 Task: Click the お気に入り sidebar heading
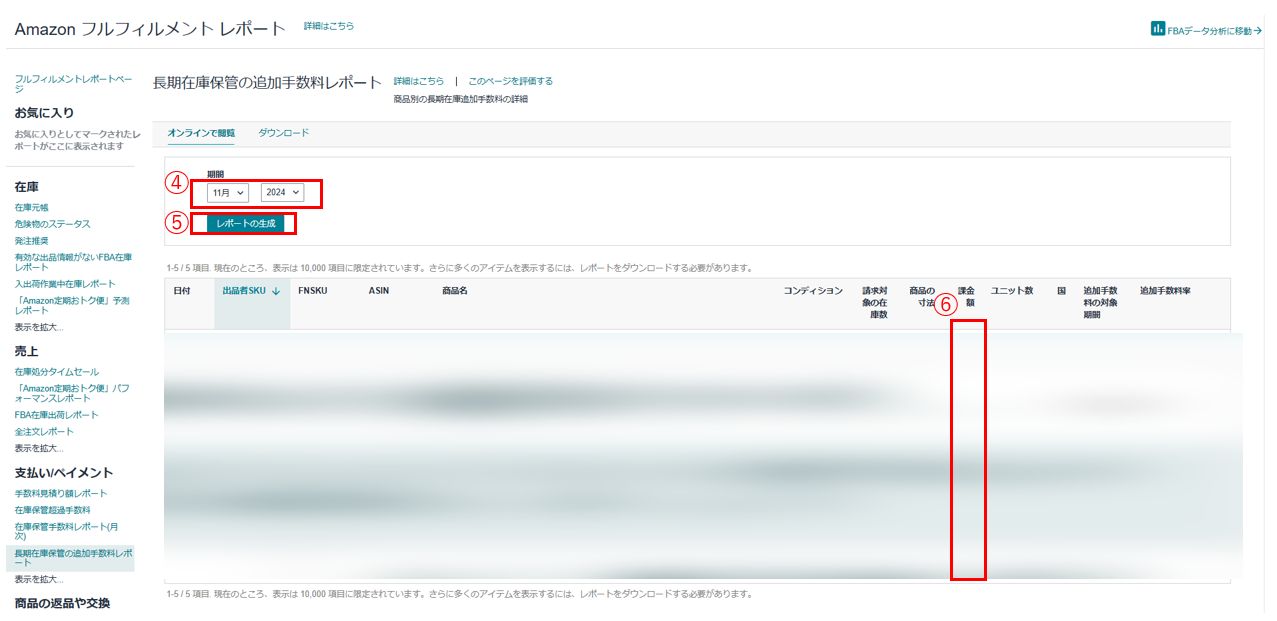point(44,113)
